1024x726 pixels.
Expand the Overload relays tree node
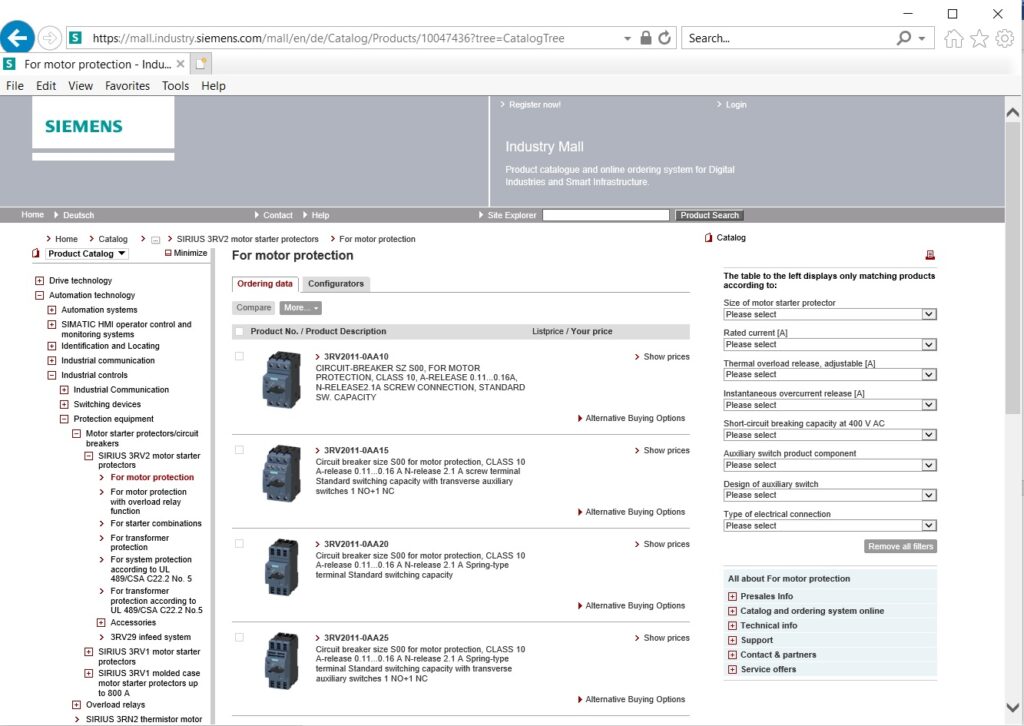pos(76,704)
